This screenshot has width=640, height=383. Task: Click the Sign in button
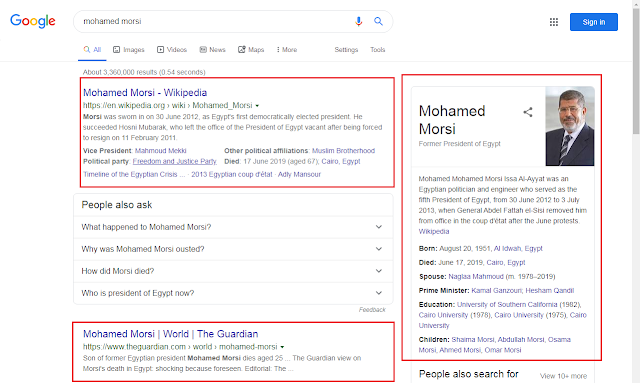click(593, 22)
